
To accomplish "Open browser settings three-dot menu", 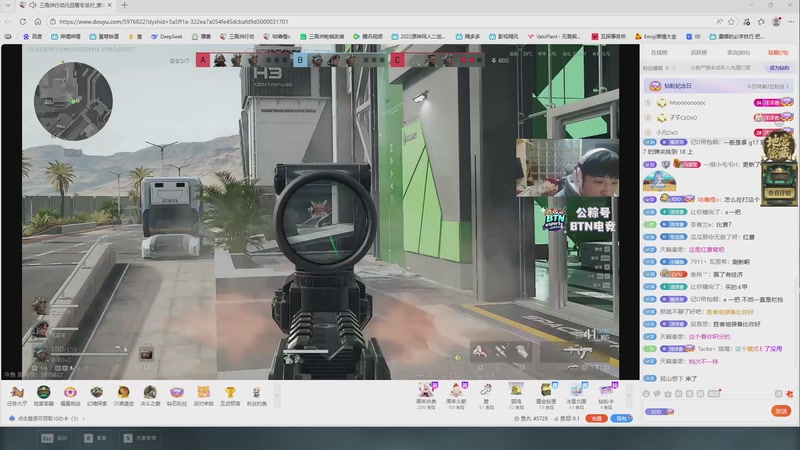I will point(791,21).
